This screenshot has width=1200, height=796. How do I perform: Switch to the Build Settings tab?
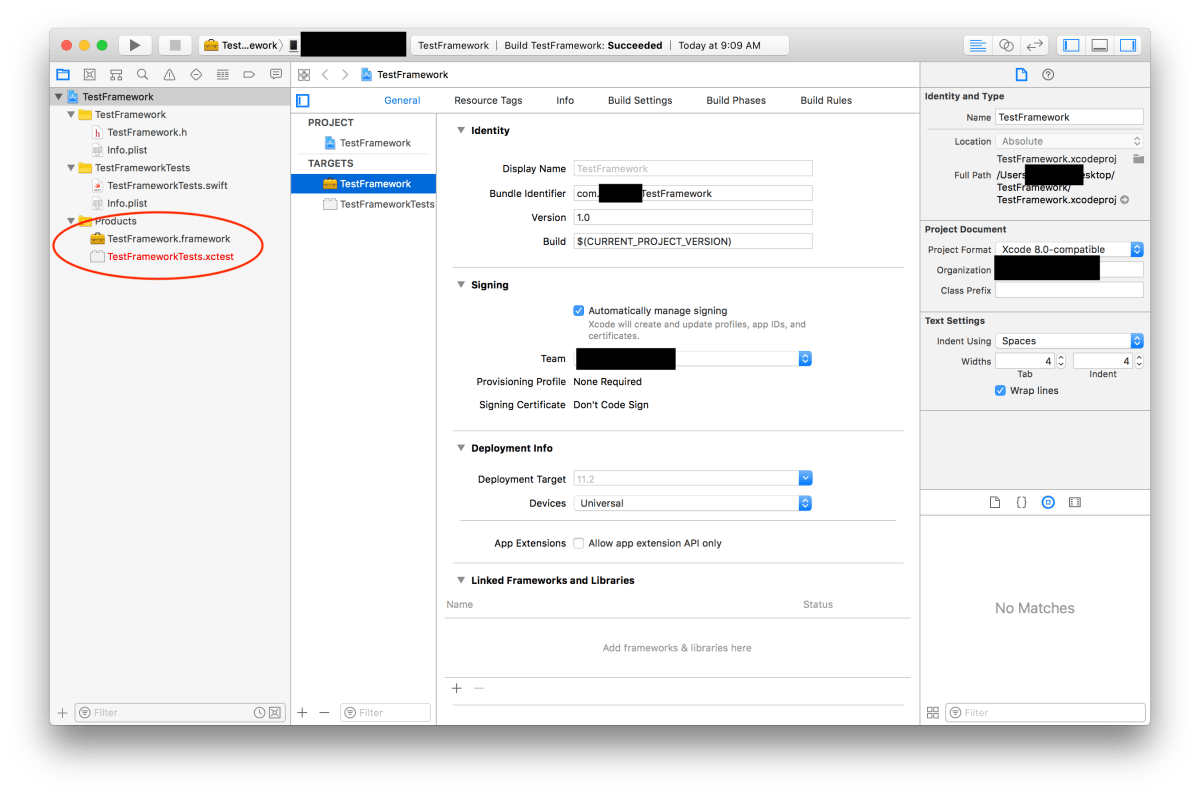point(640,100)
